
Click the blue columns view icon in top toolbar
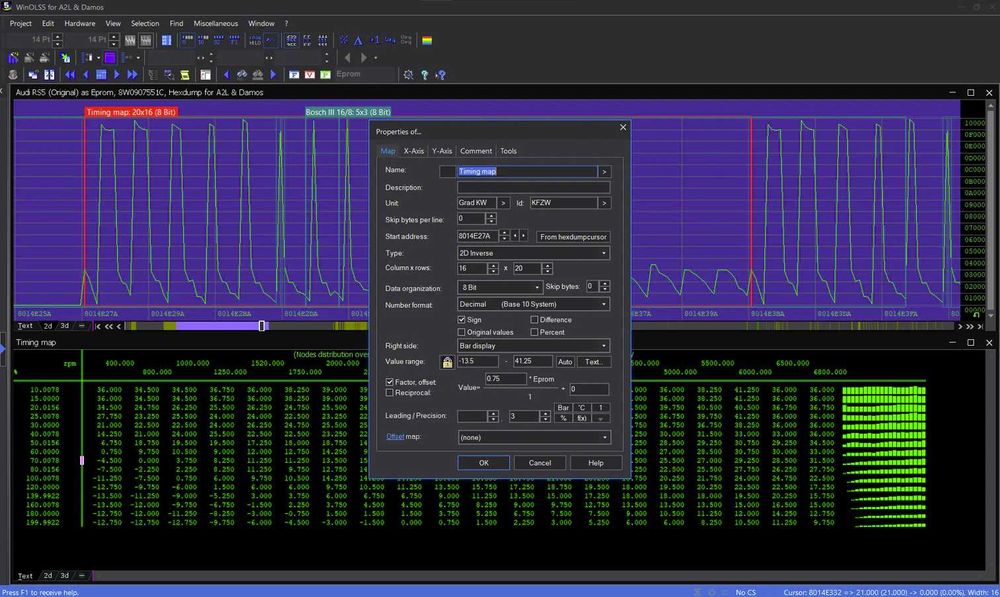tap(166, 40)
